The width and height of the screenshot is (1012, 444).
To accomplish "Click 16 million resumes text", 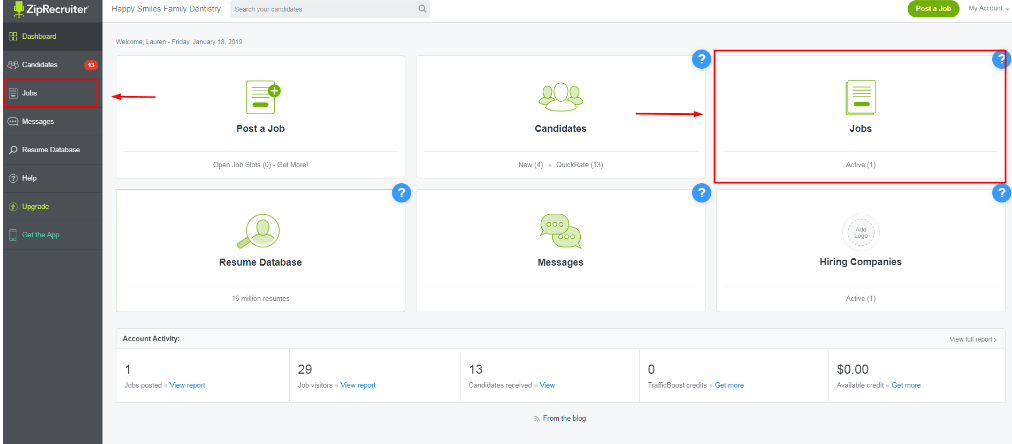I will tap(261, 299).
